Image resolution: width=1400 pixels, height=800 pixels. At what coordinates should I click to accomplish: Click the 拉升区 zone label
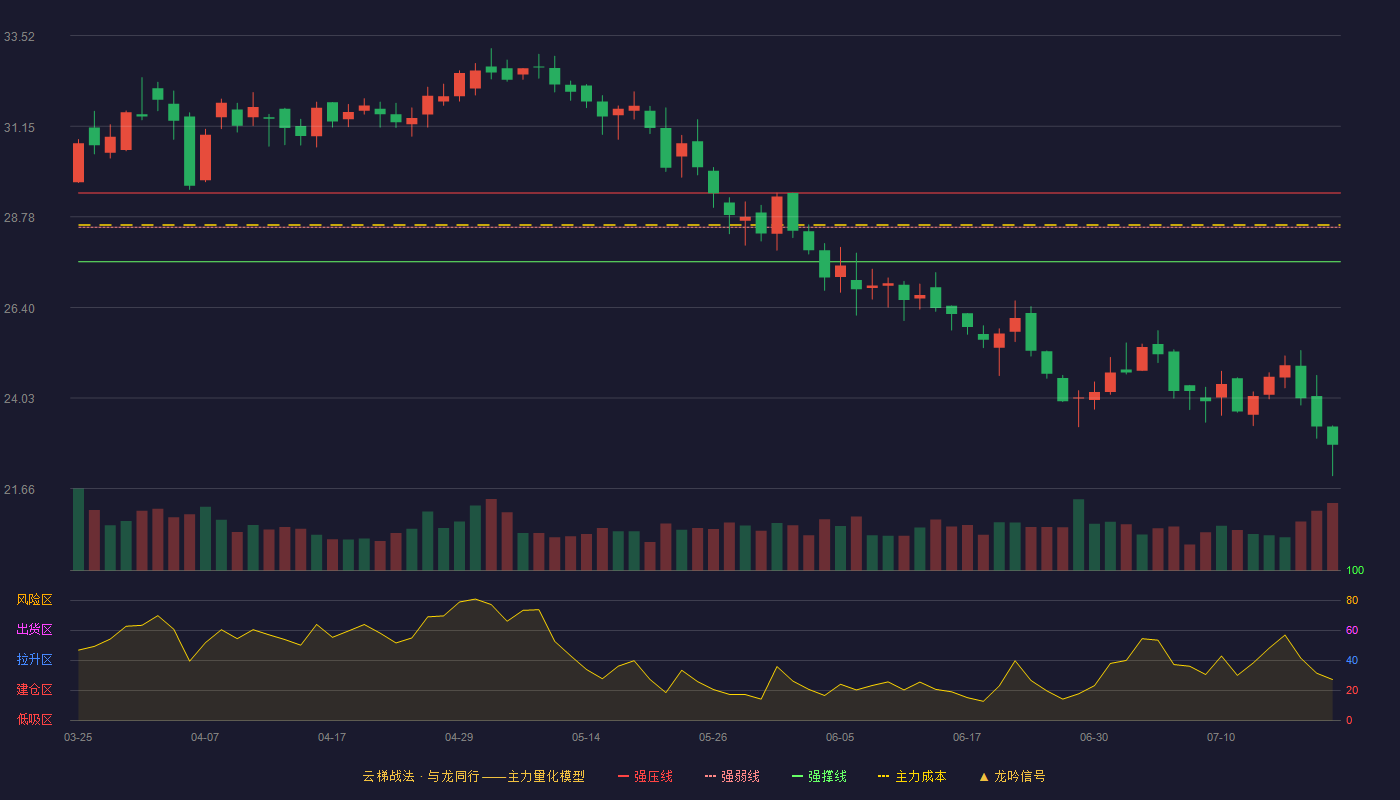(34, 660)
